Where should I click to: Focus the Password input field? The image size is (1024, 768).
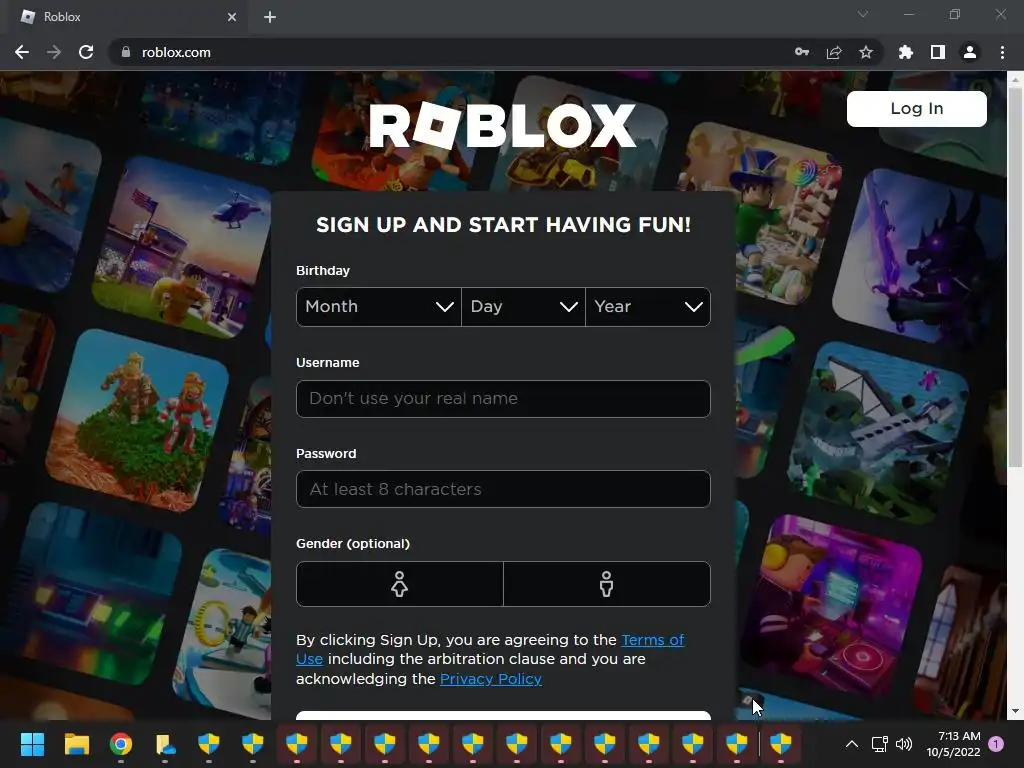pyautogui.click(x=503, y=489)
